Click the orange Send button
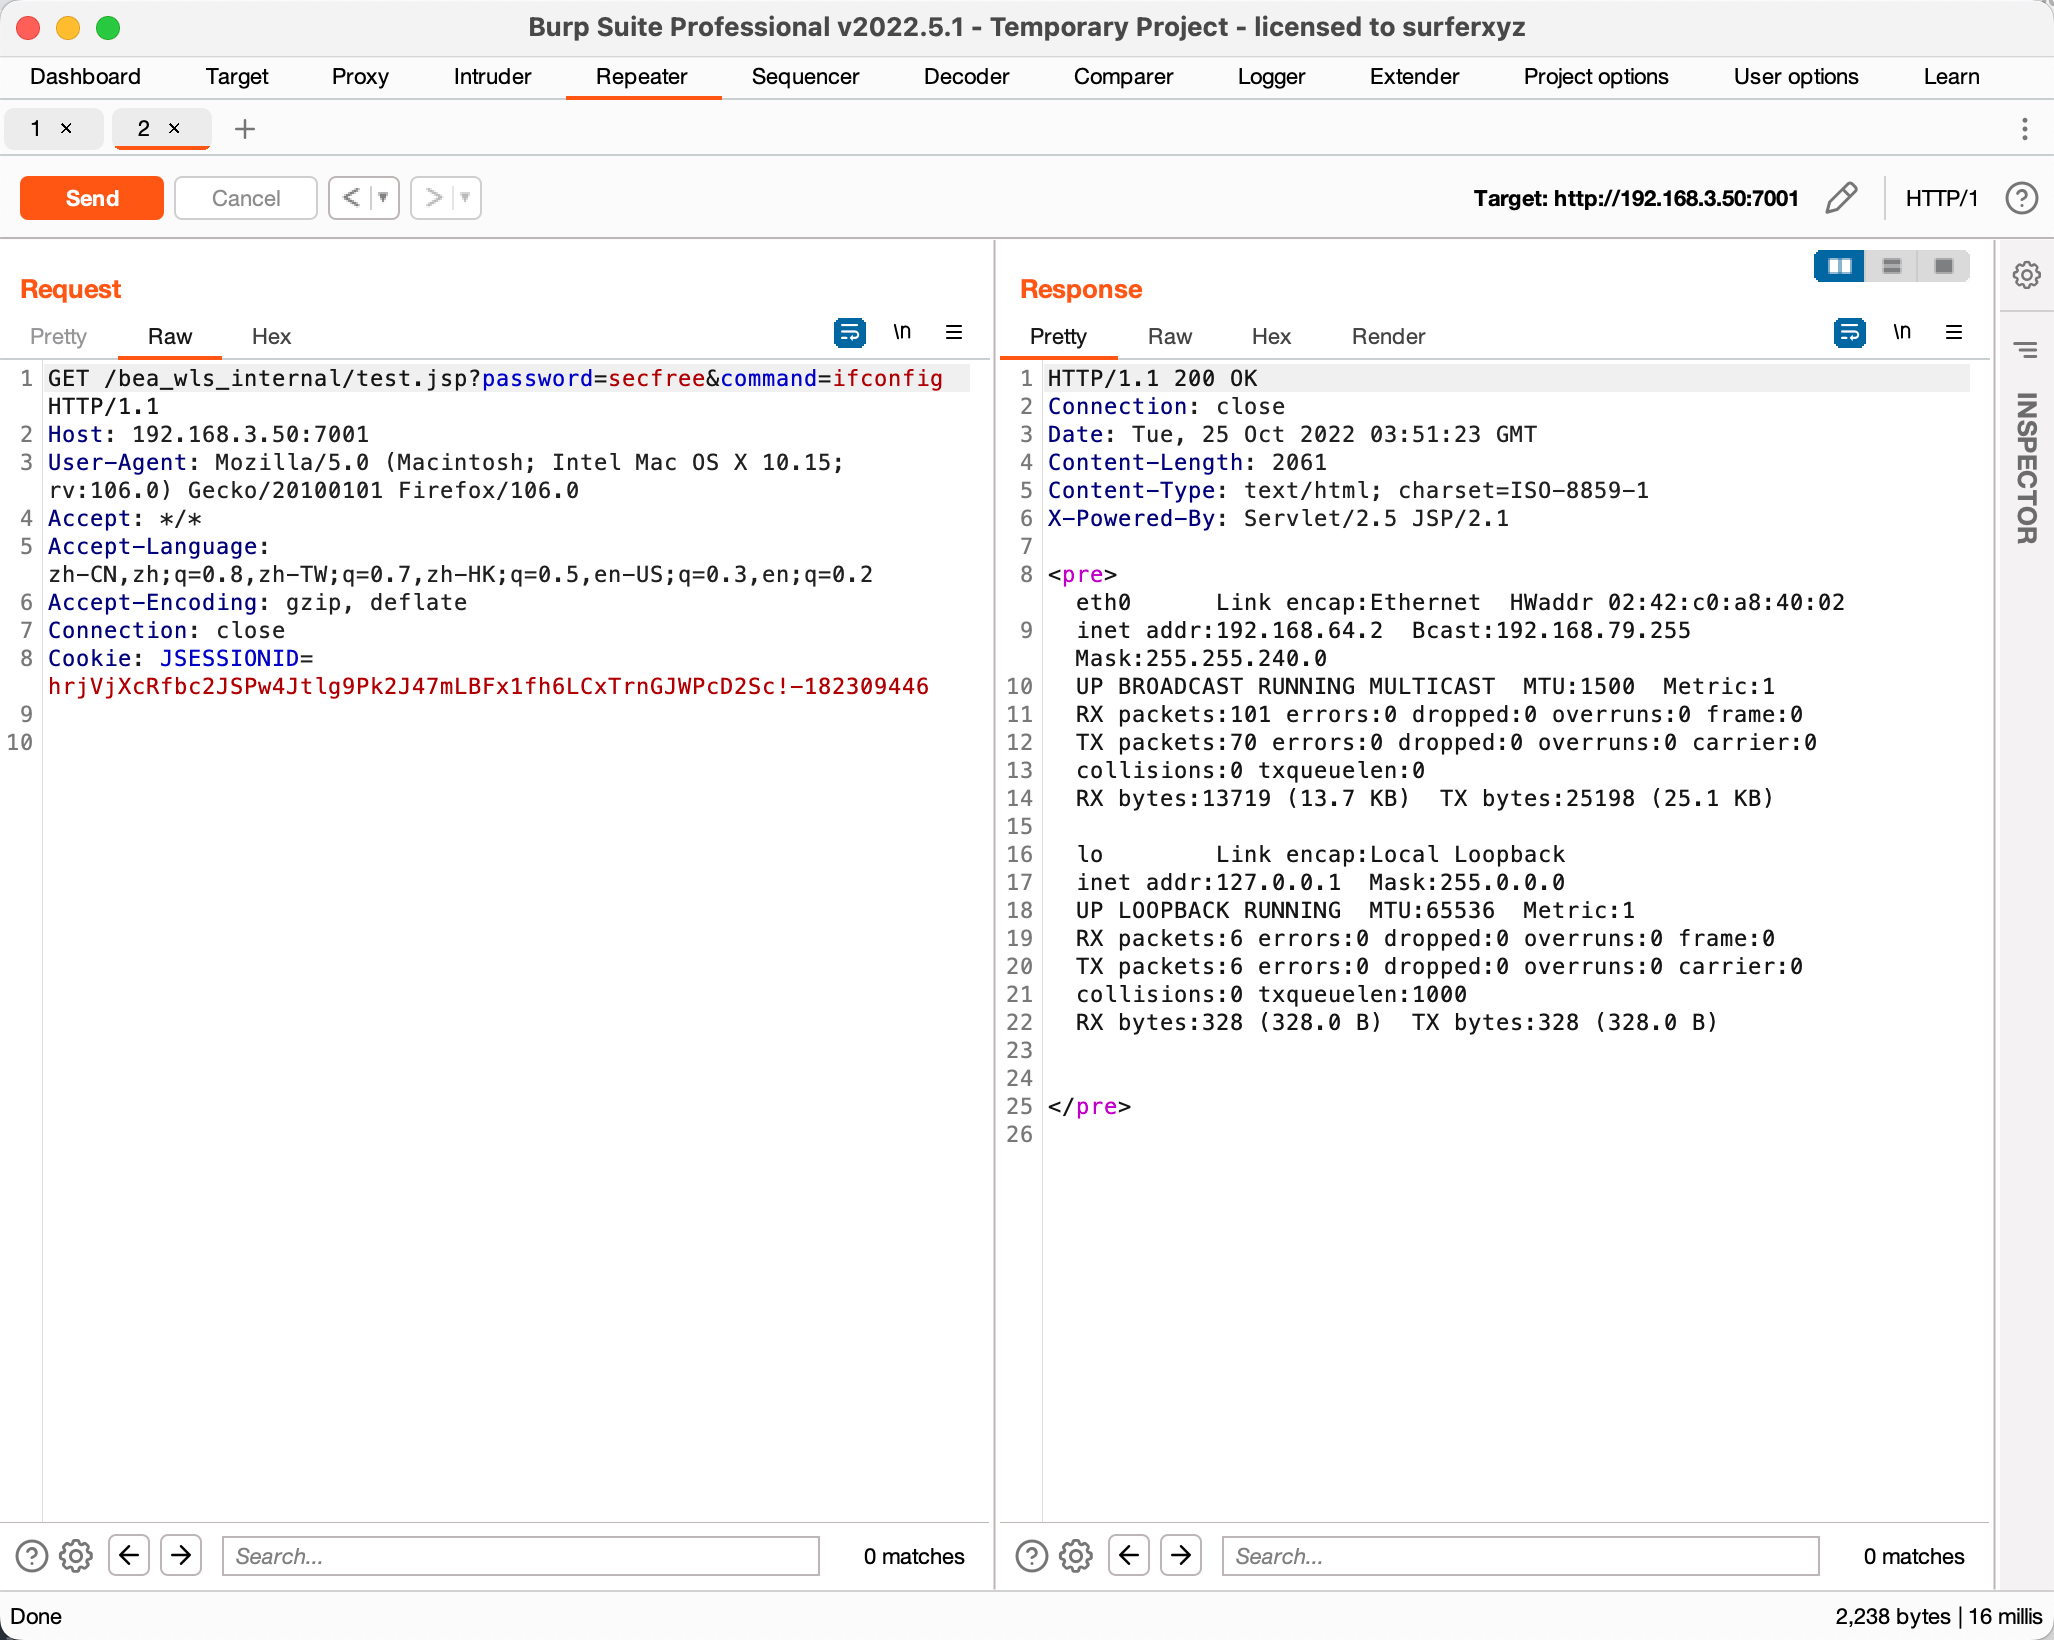Screen dimensions: 2054x1640 (x=92, y=198)
